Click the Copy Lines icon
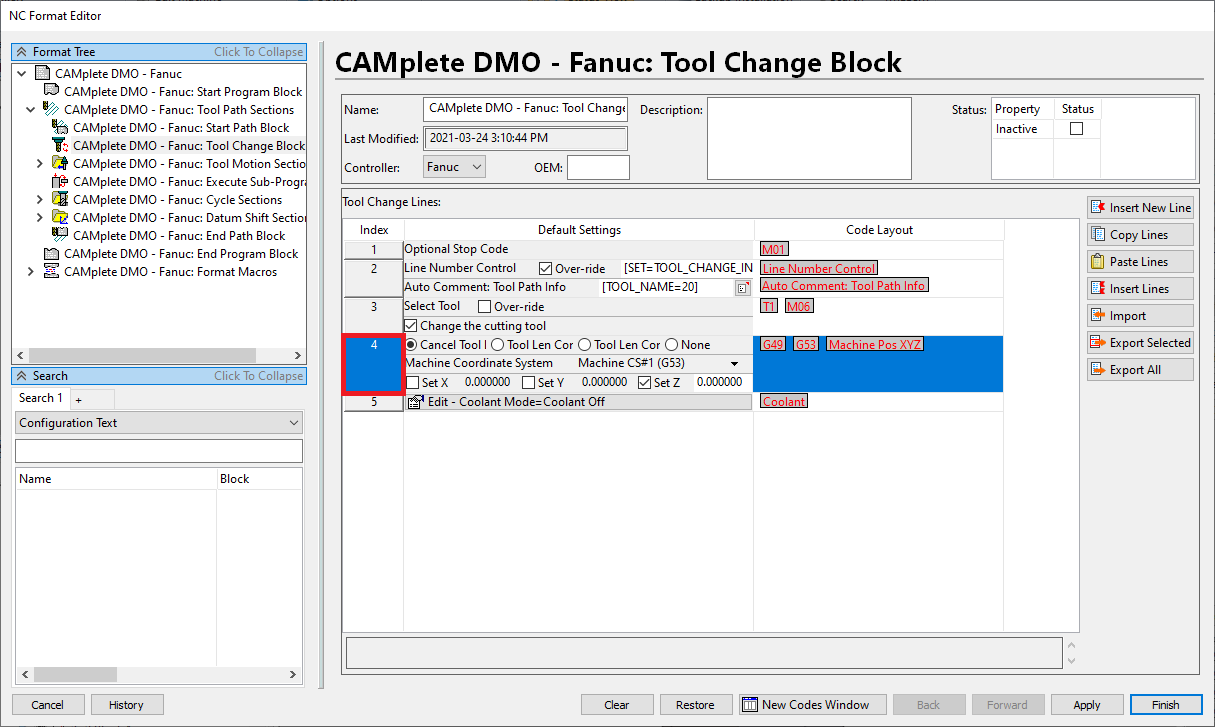 [1099, 234]
